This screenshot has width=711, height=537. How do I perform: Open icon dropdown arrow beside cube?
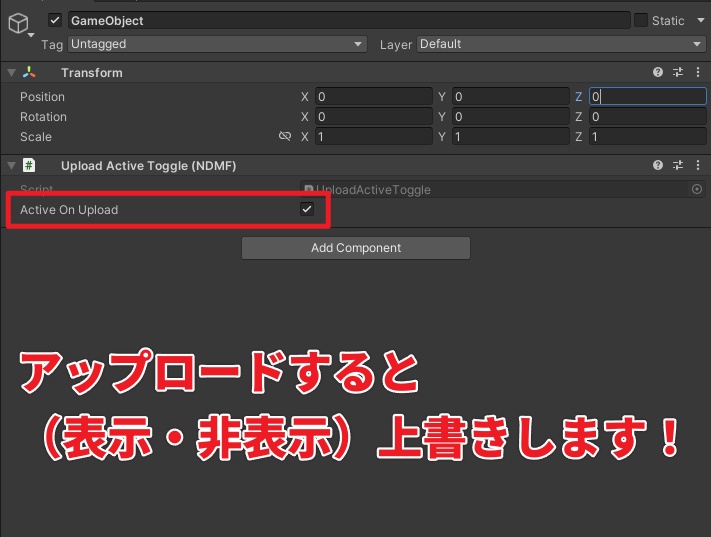(x=31, y=35)
